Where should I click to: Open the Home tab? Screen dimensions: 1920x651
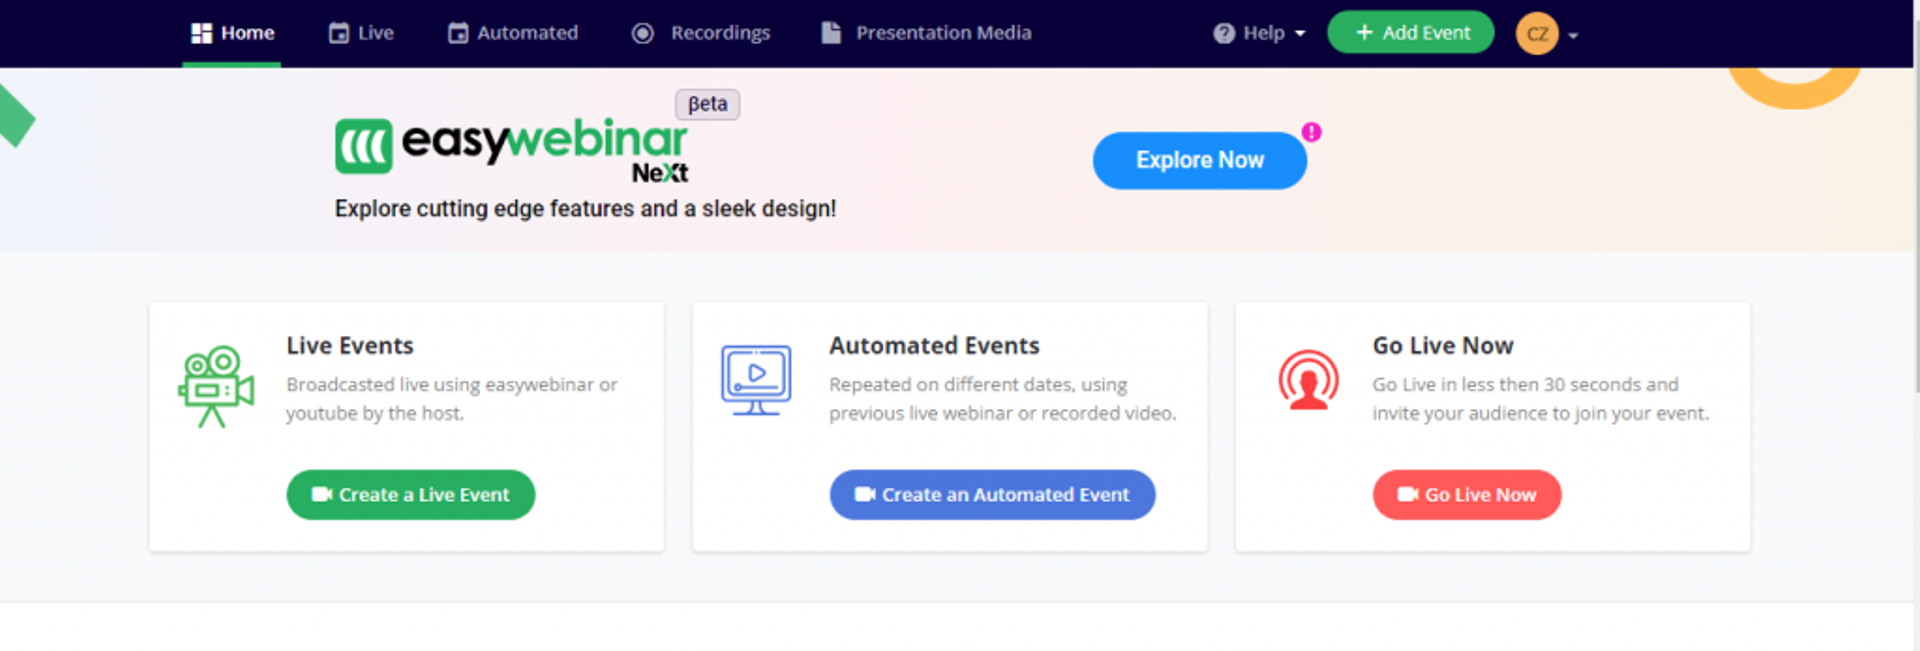click(x=232, y=33)
